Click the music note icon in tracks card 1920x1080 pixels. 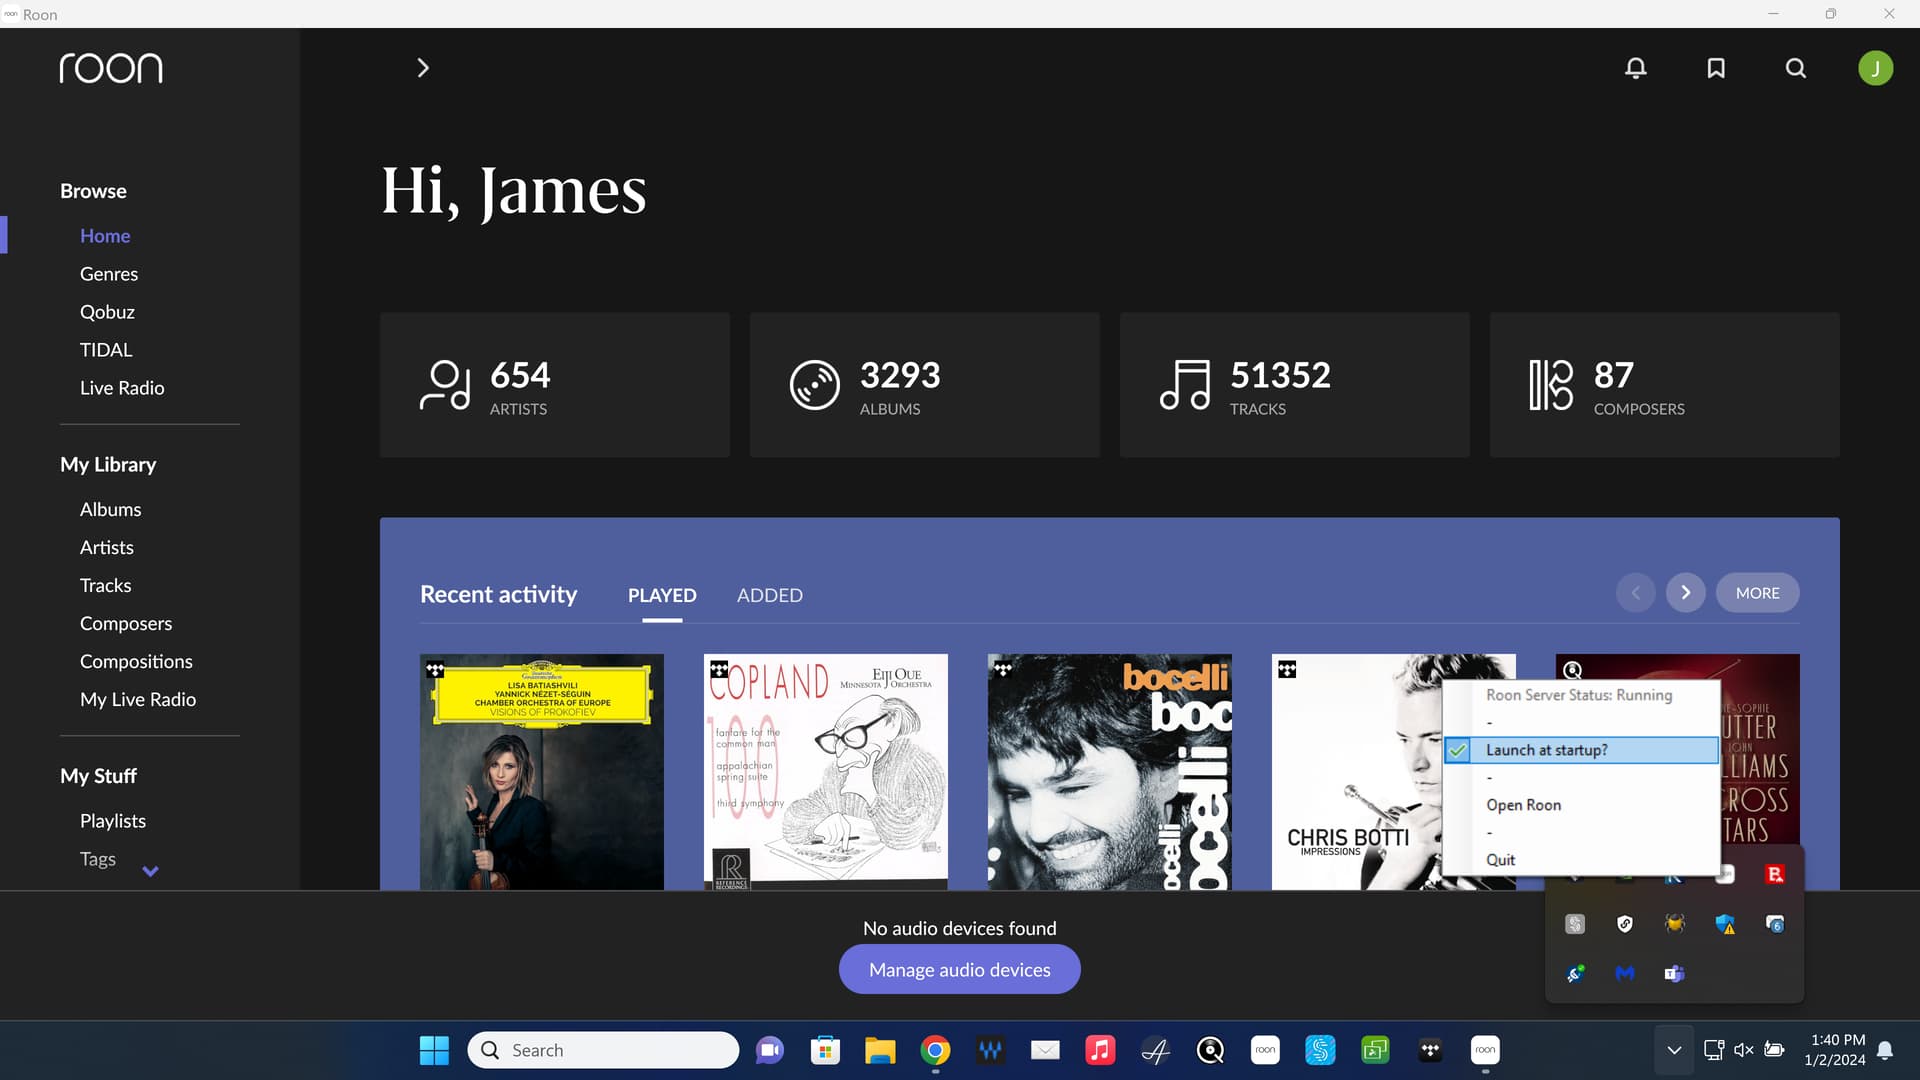point(1185,385)
